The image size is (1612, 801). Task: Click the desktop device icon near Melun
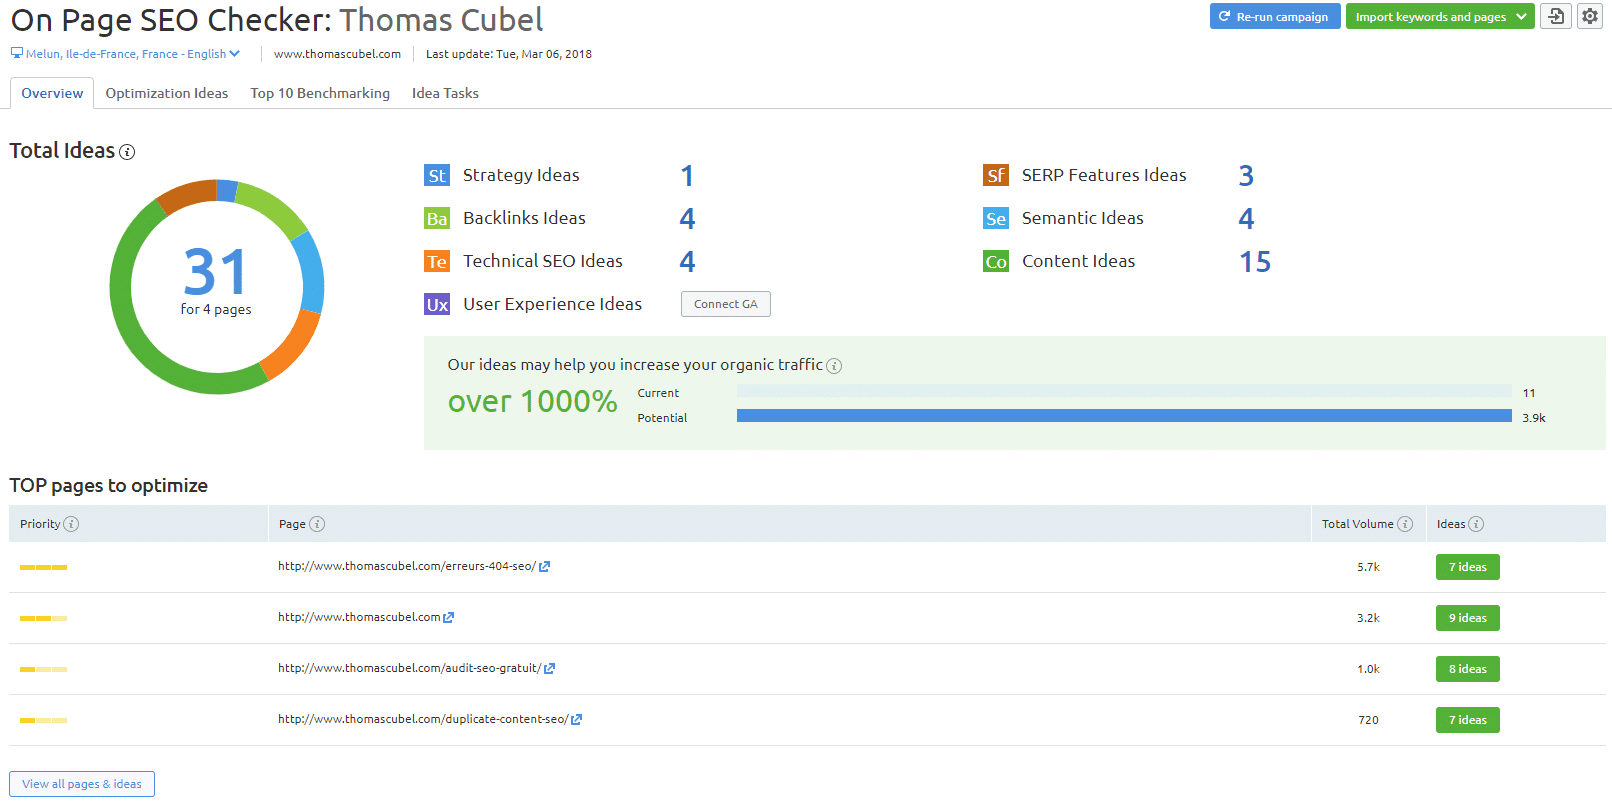pos(17,53)
